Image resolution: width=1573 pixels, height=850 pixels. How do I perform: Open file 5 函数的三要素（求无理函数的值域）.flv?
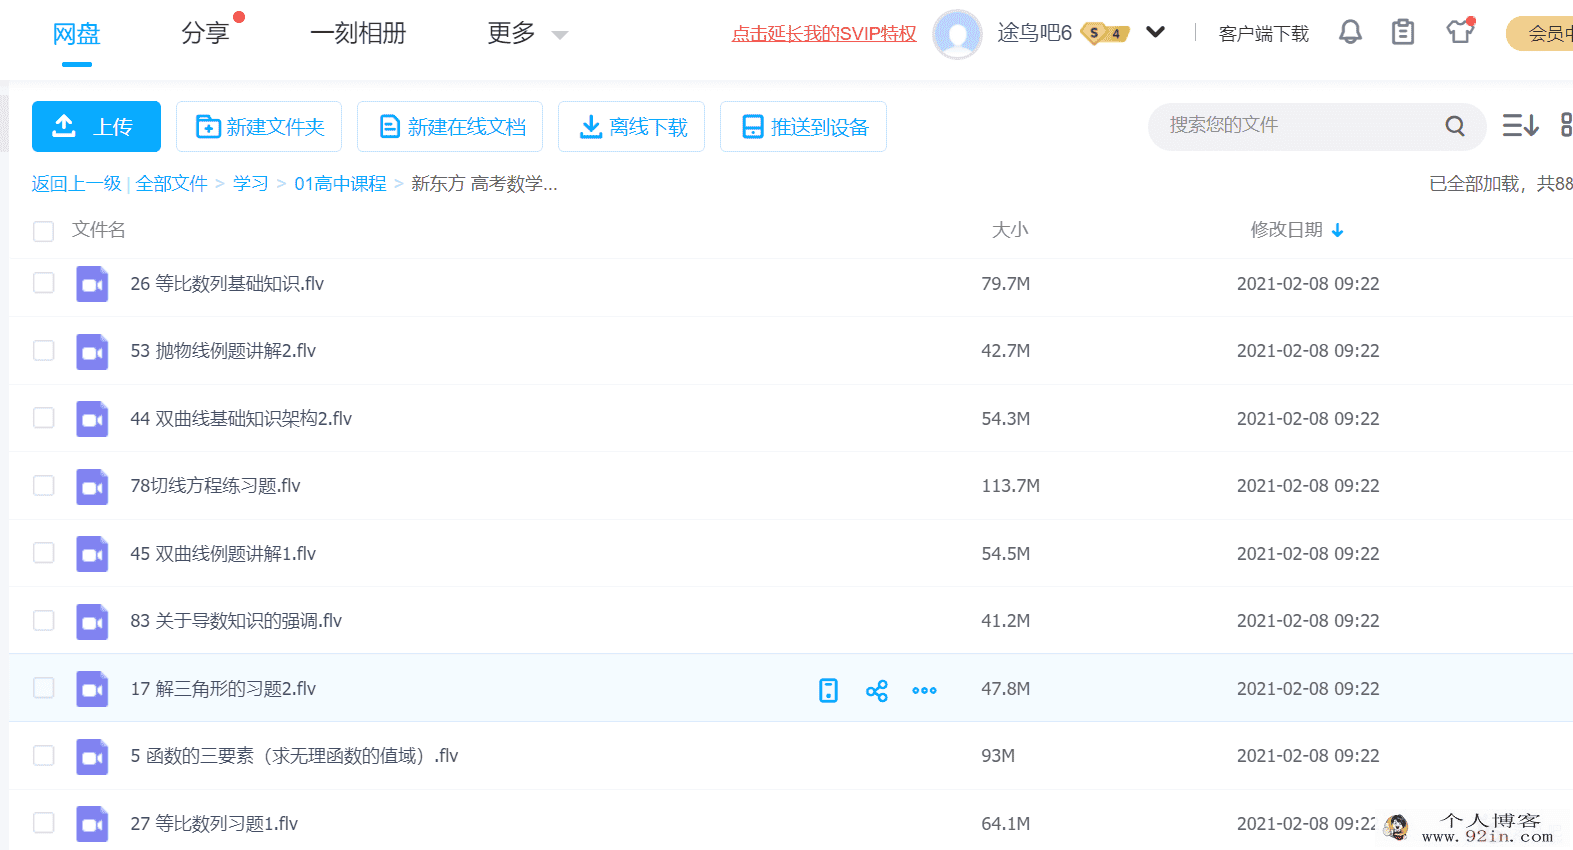tap(294, 756)
